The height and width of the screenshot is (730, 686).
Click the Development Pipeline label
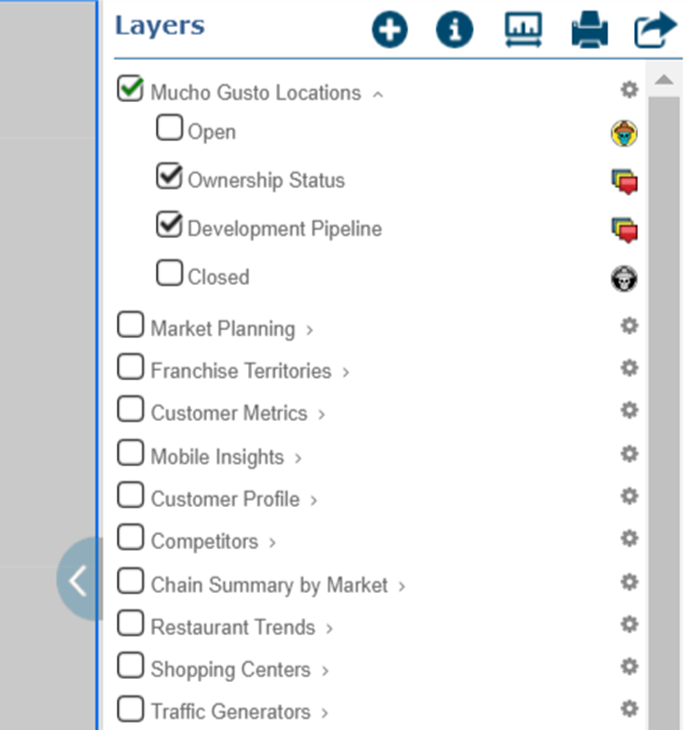[284, 229]
